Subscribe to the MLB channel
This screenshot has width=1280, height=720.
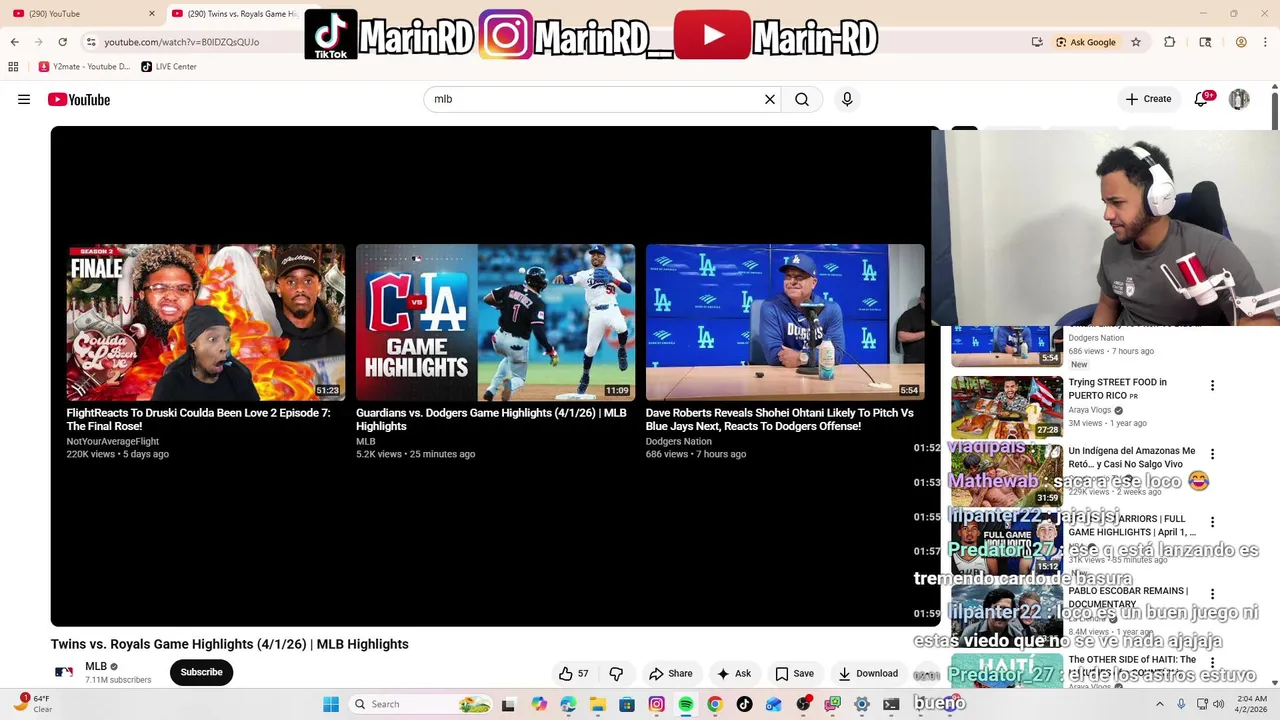(x=201, y=672)
